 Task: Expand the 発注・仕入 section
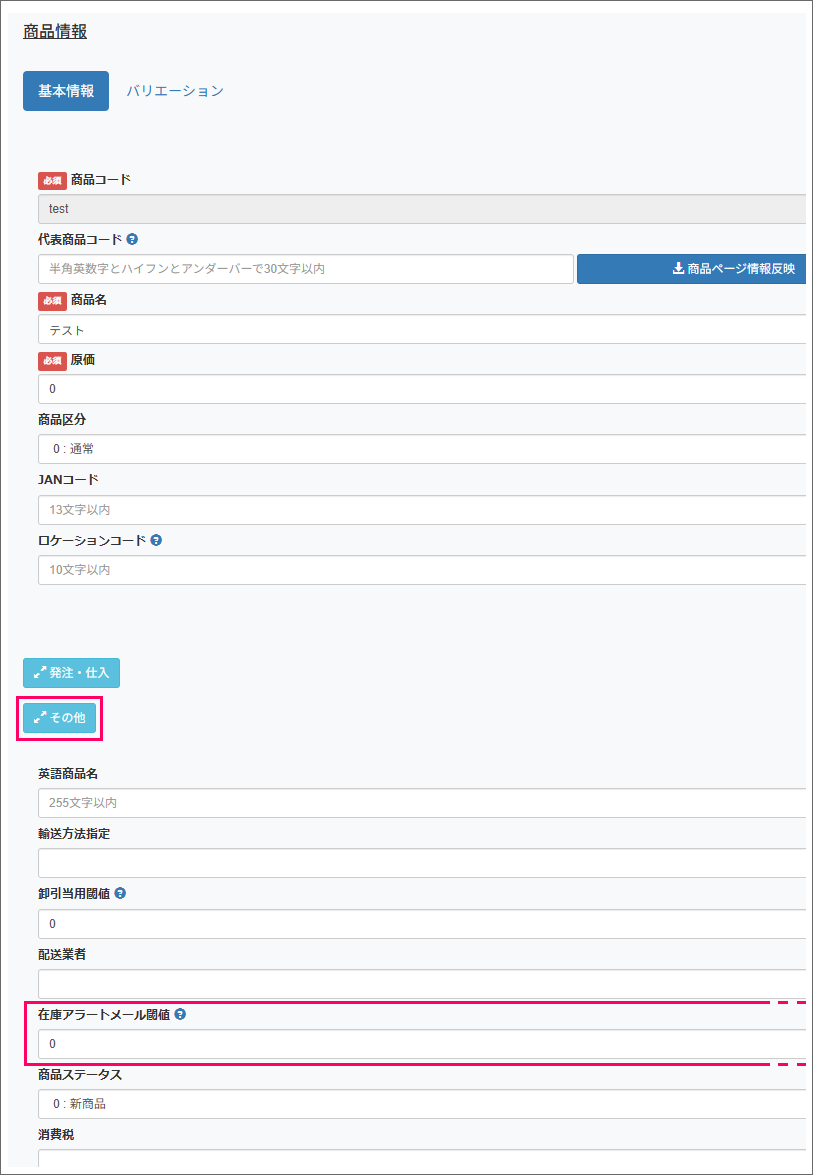coord(71,673)
